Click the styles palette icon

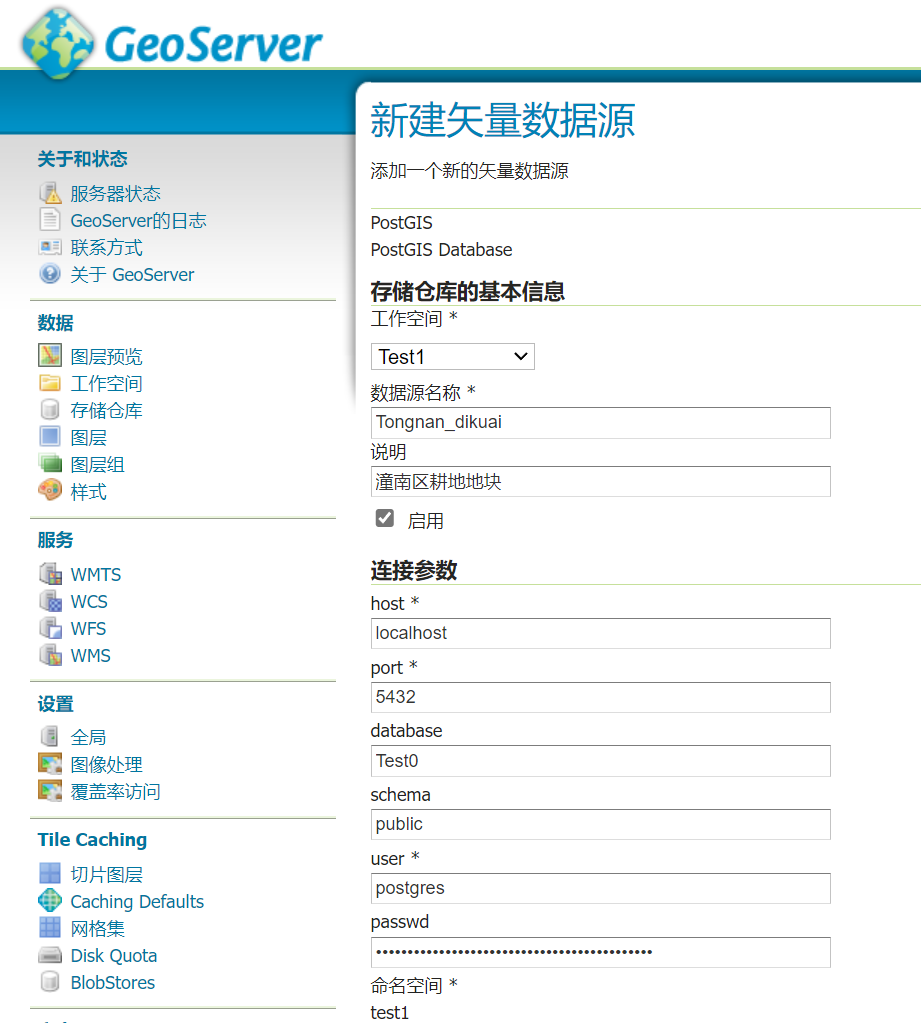tap(49, 491)
